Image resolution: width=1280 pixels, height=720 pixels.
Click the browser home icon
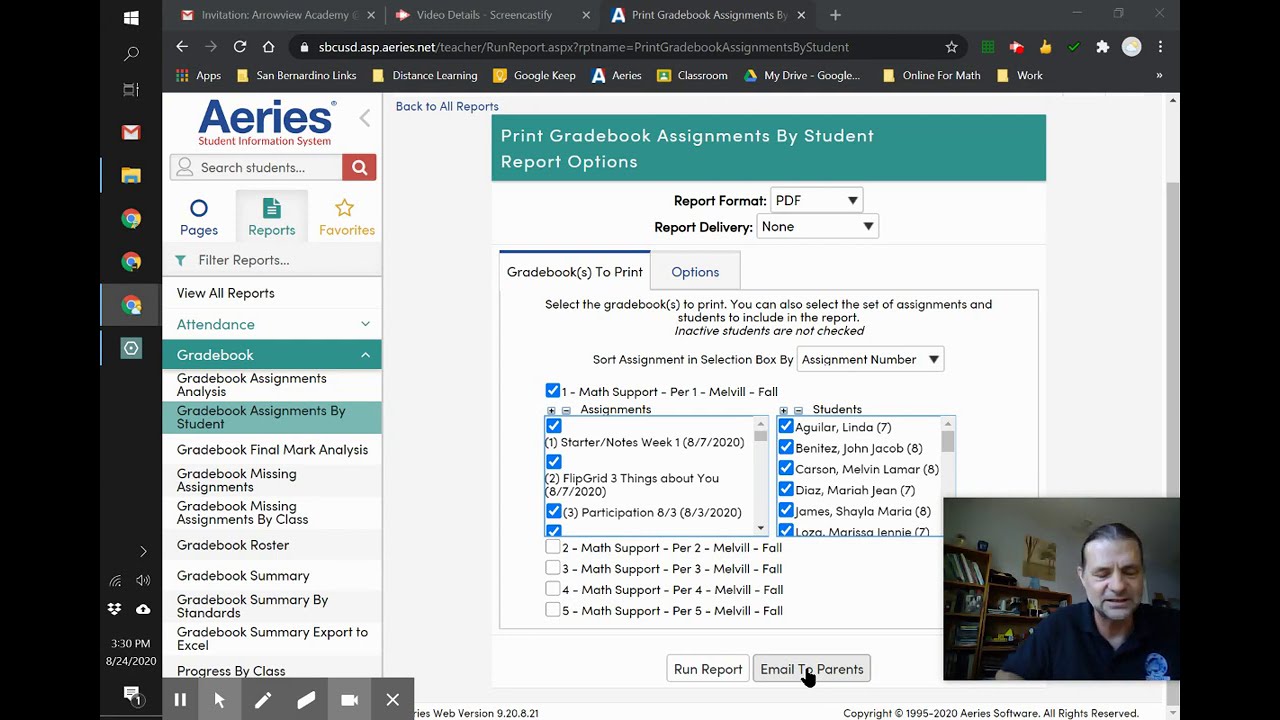tap(268, 47)
